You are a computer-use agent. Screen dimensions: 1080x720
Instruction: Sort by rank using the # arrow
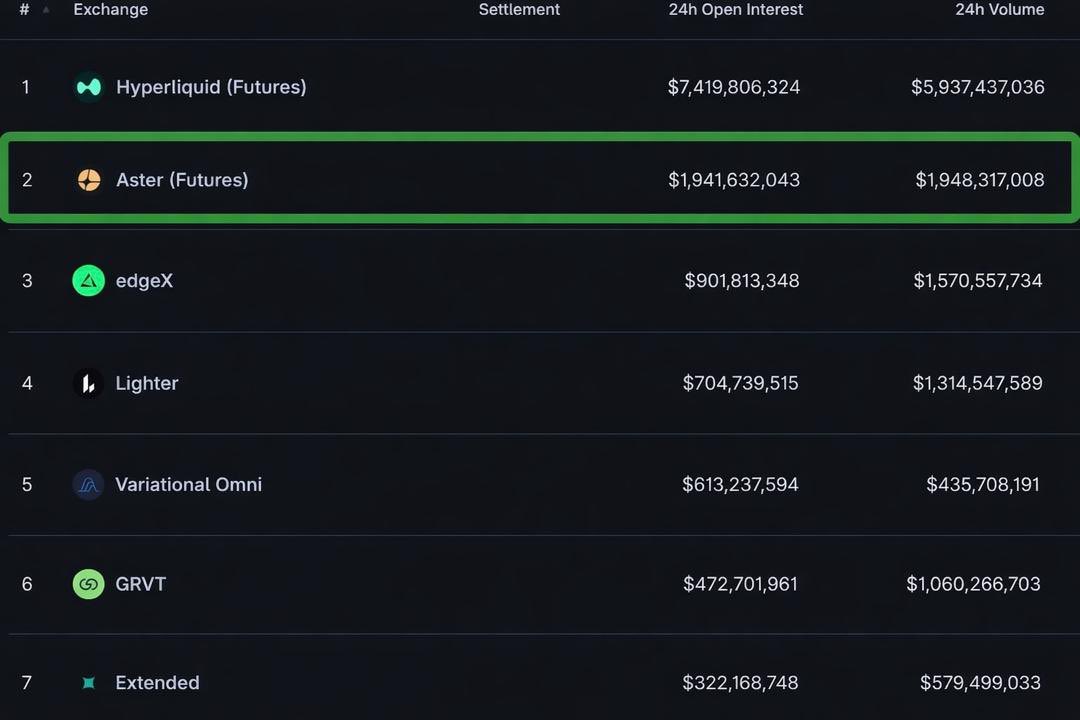(x=46, y=10)
